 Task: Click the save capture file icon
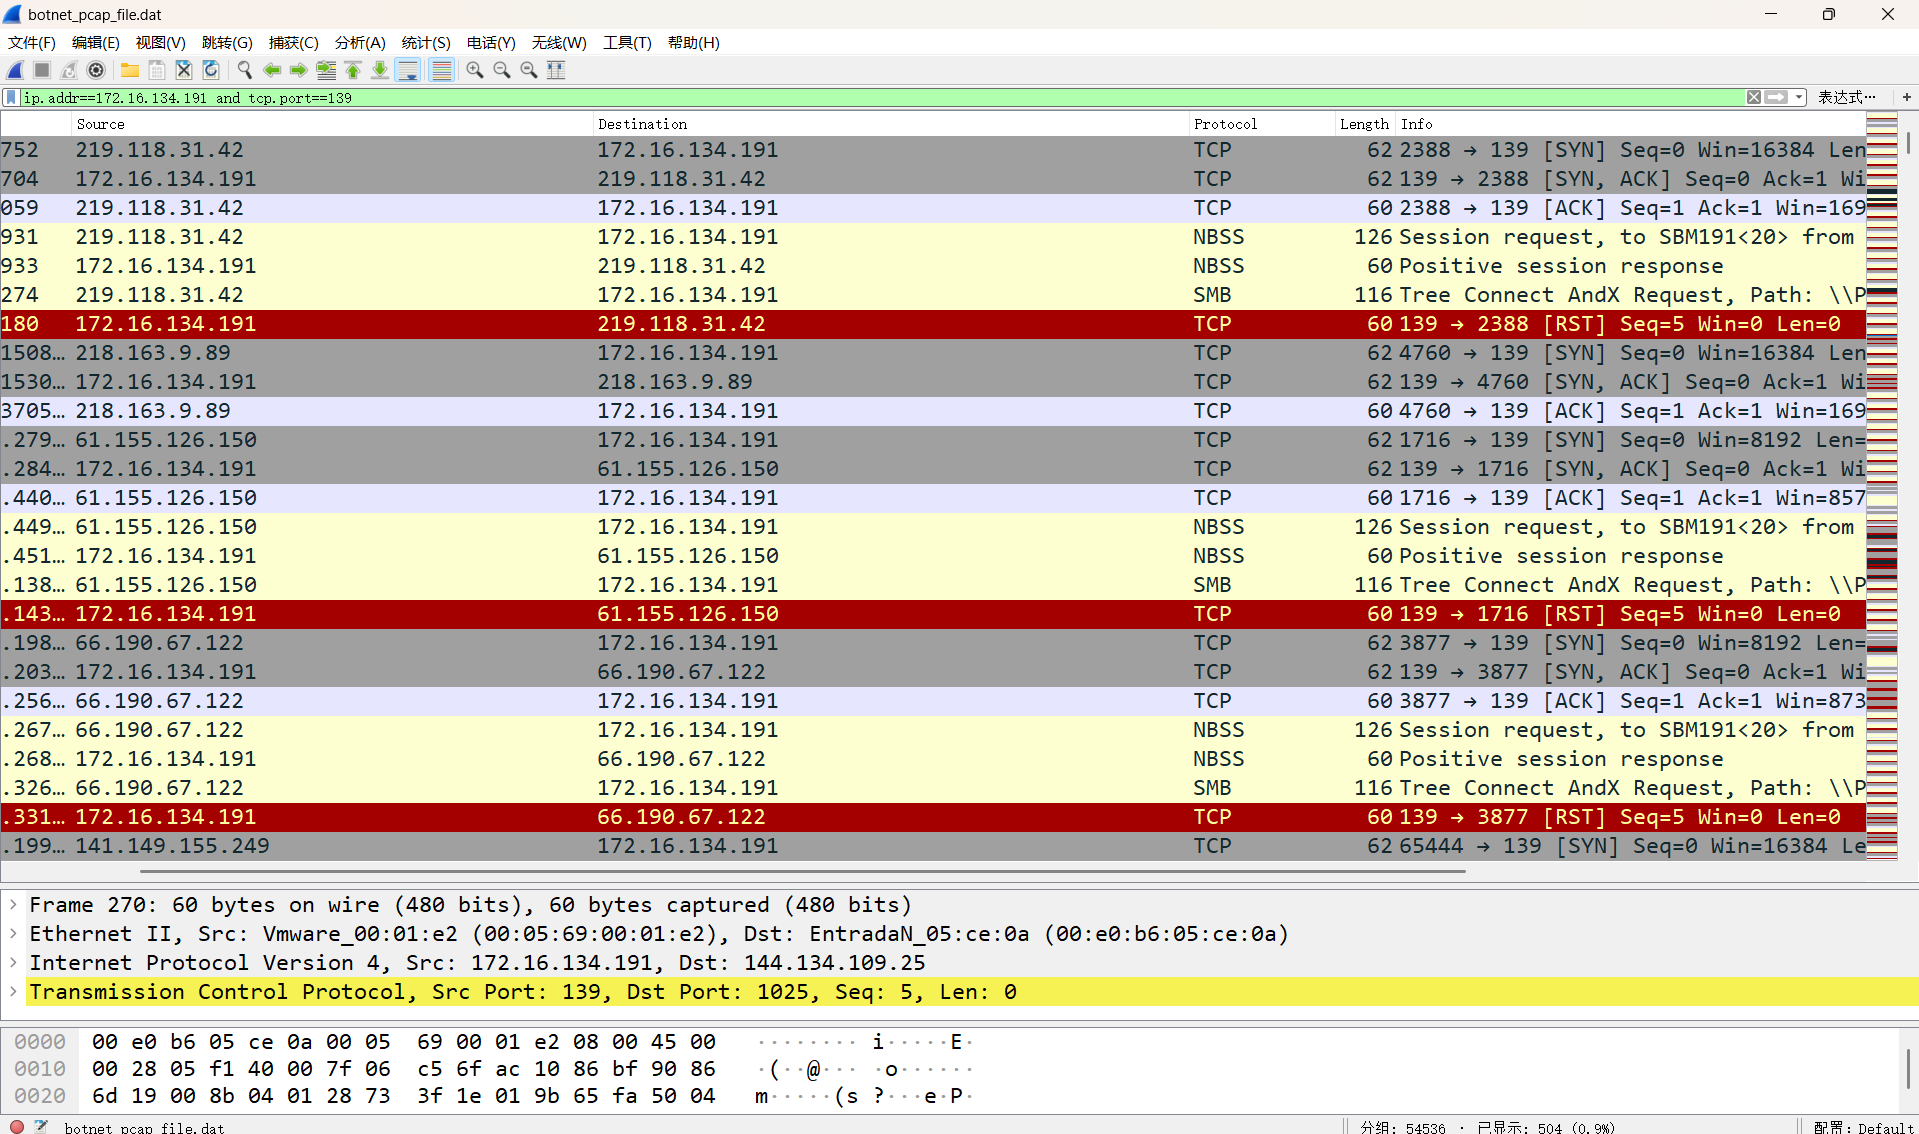157,70
